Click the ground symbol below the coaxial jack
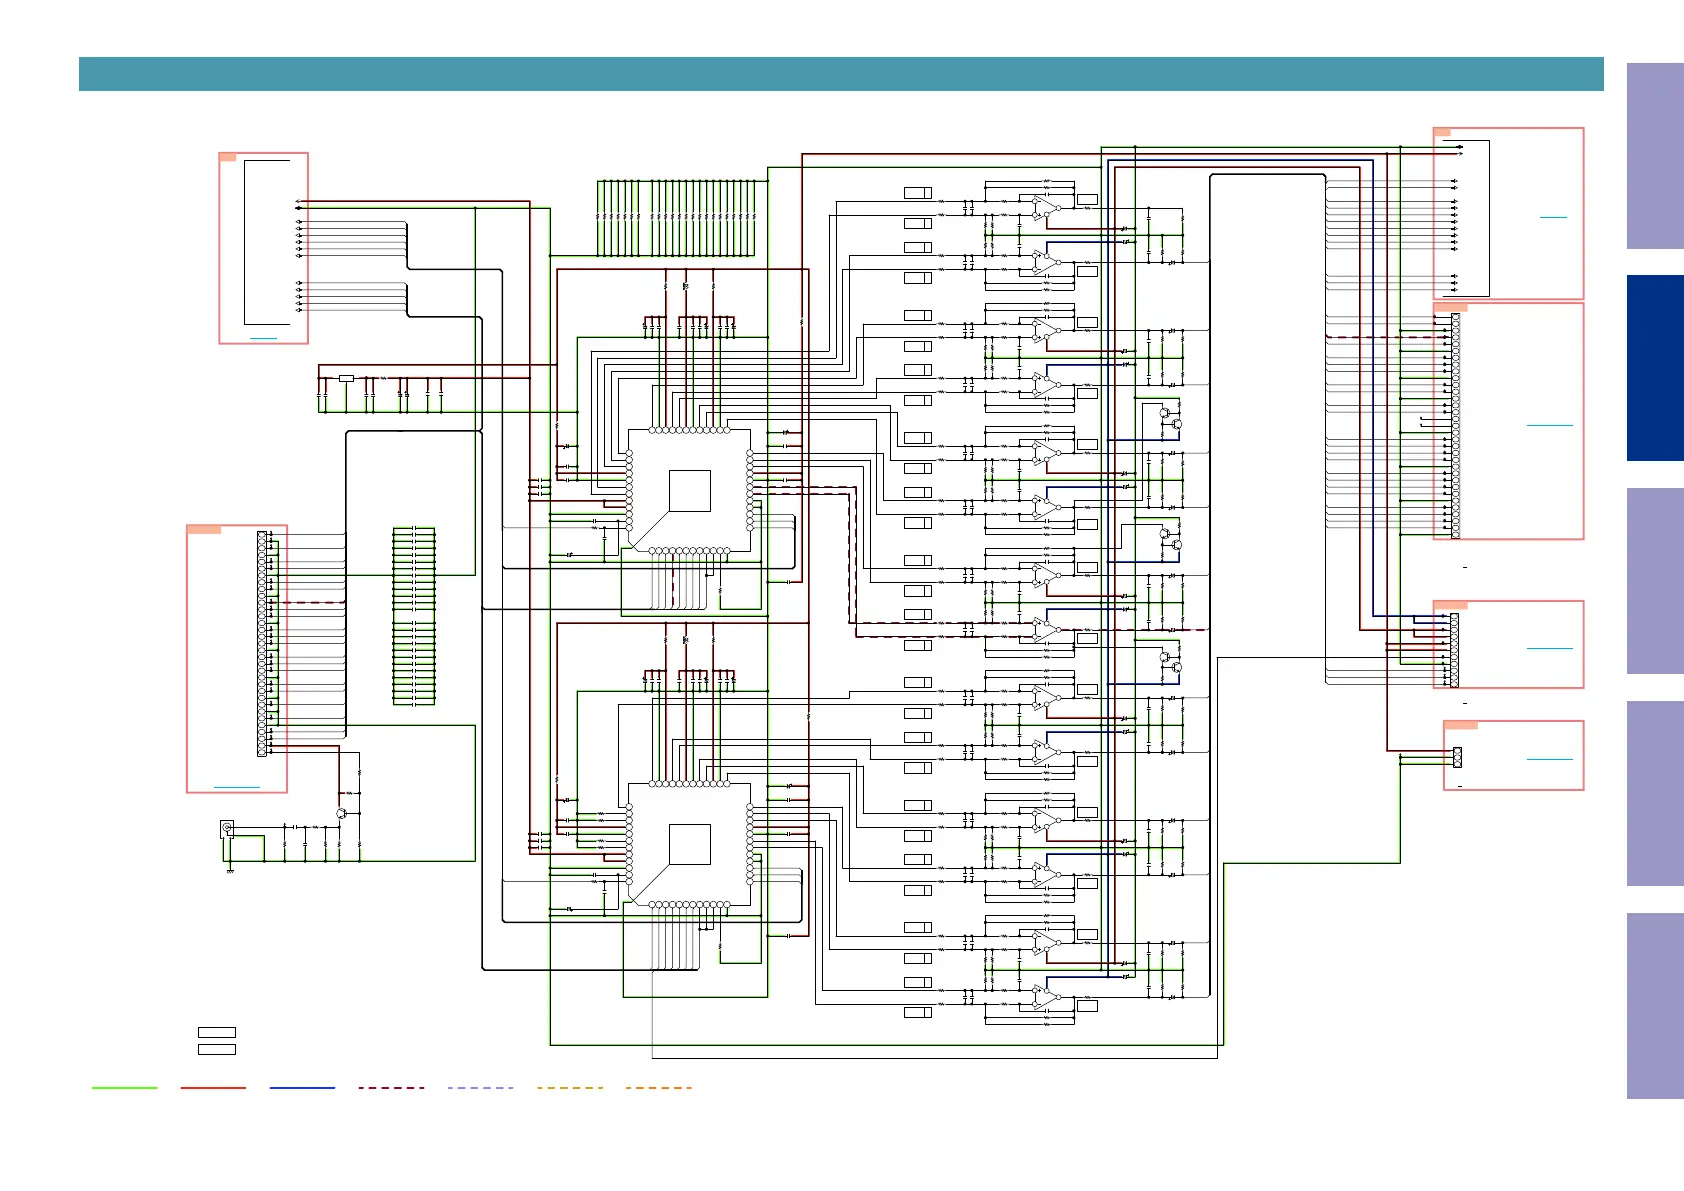The height and width of the screenshot is (1191, 1684). (x=230, y=871)
